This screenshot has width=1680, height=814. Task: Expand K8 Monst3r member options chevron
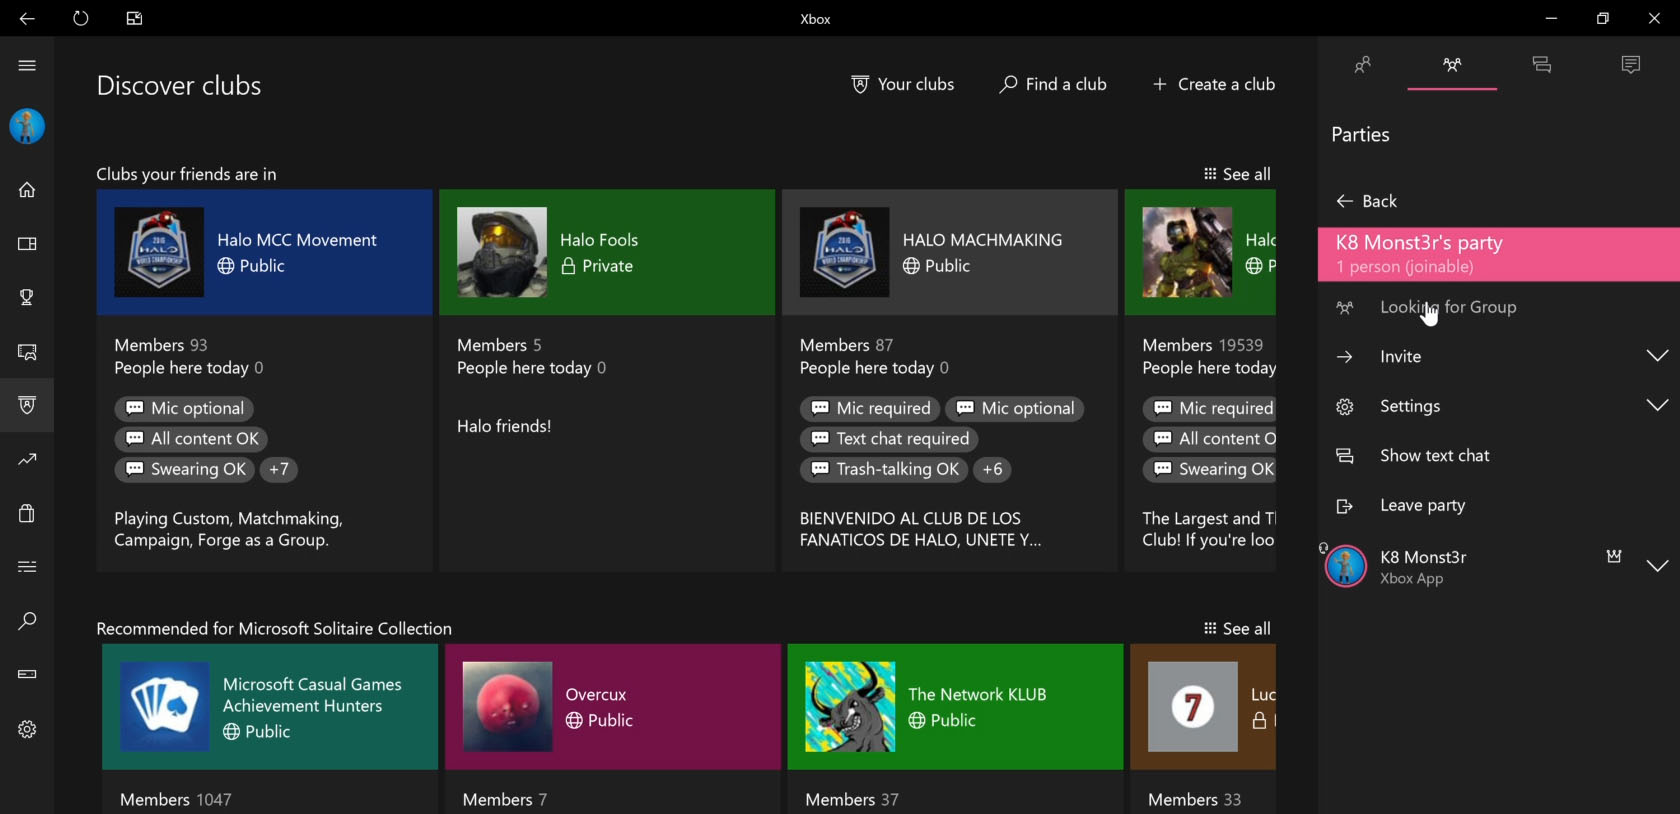pos(1657,566)
